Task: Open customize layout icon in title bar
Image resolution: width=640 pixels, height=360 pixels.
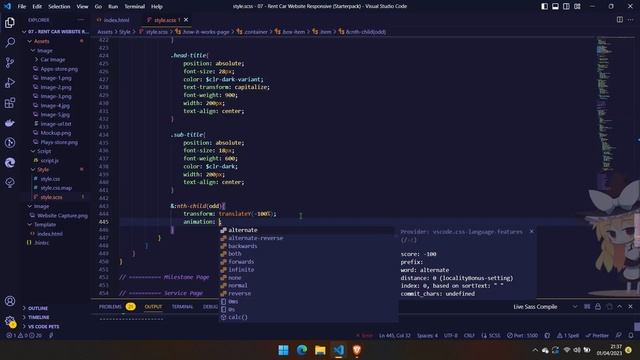Action: pos(577,7)
